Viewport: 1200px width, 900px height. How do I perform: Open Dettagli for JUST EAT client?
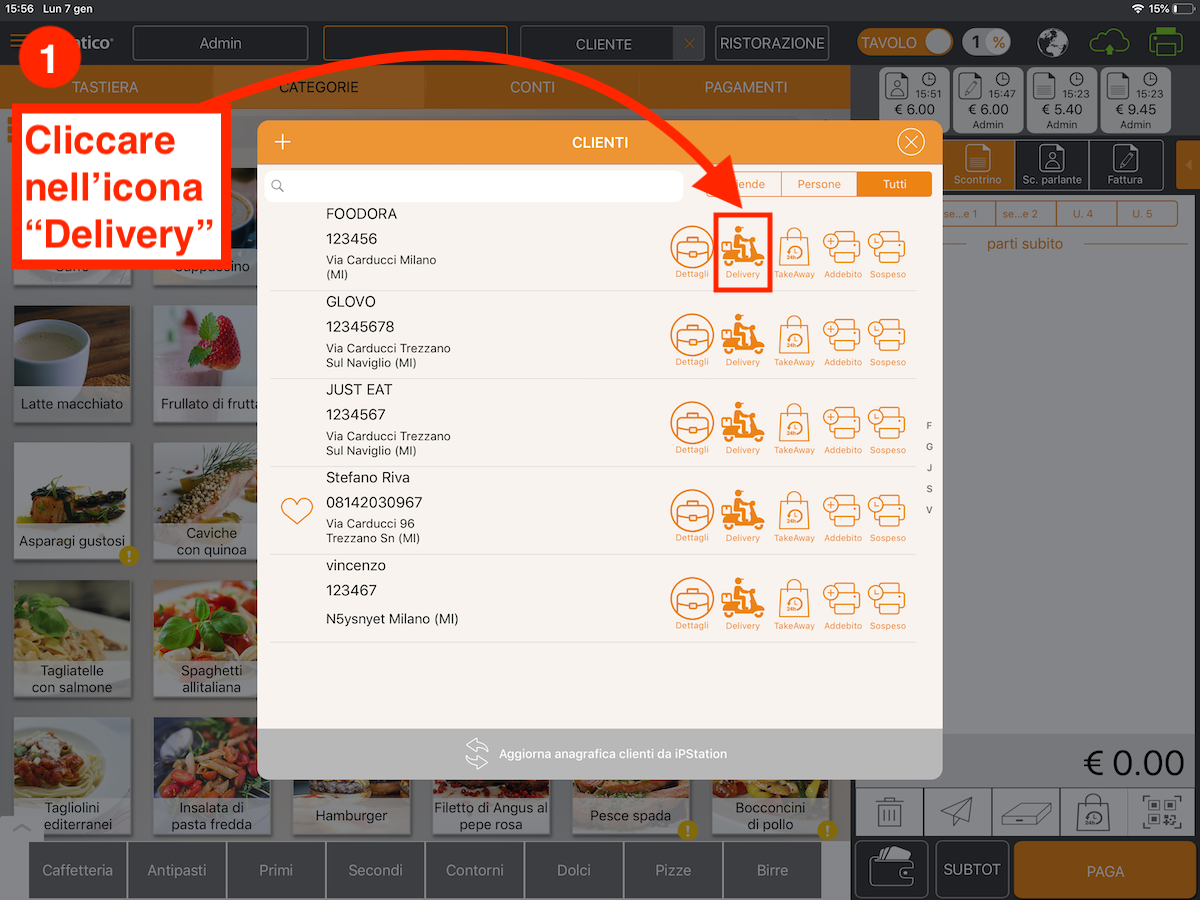click(691, 428)
